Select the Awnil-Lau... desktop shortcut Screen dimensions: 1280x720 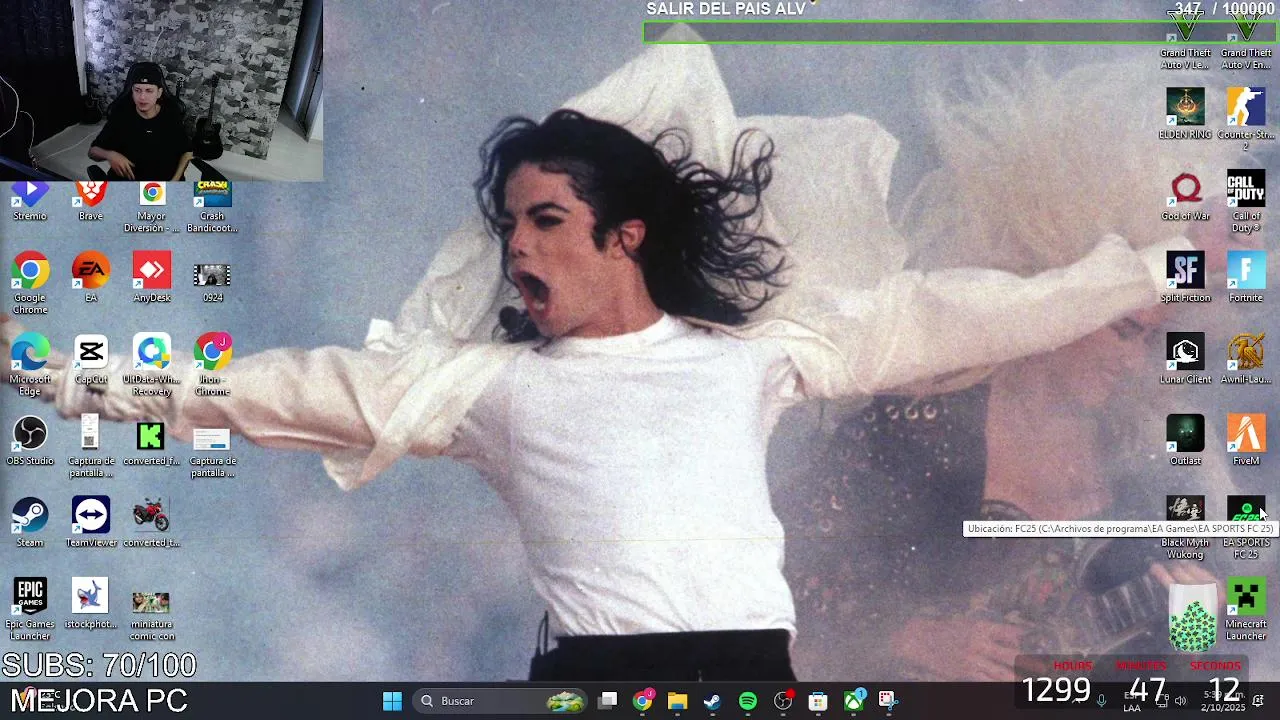(1246, 359)
